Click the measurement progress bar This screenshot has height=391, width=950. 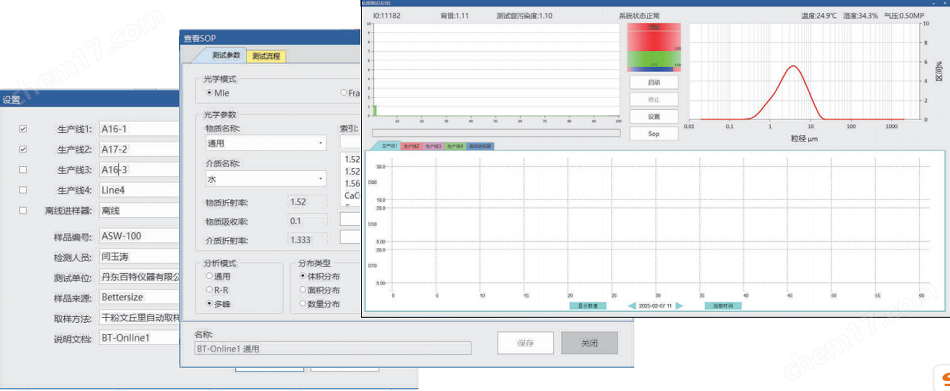coord(496,132)
